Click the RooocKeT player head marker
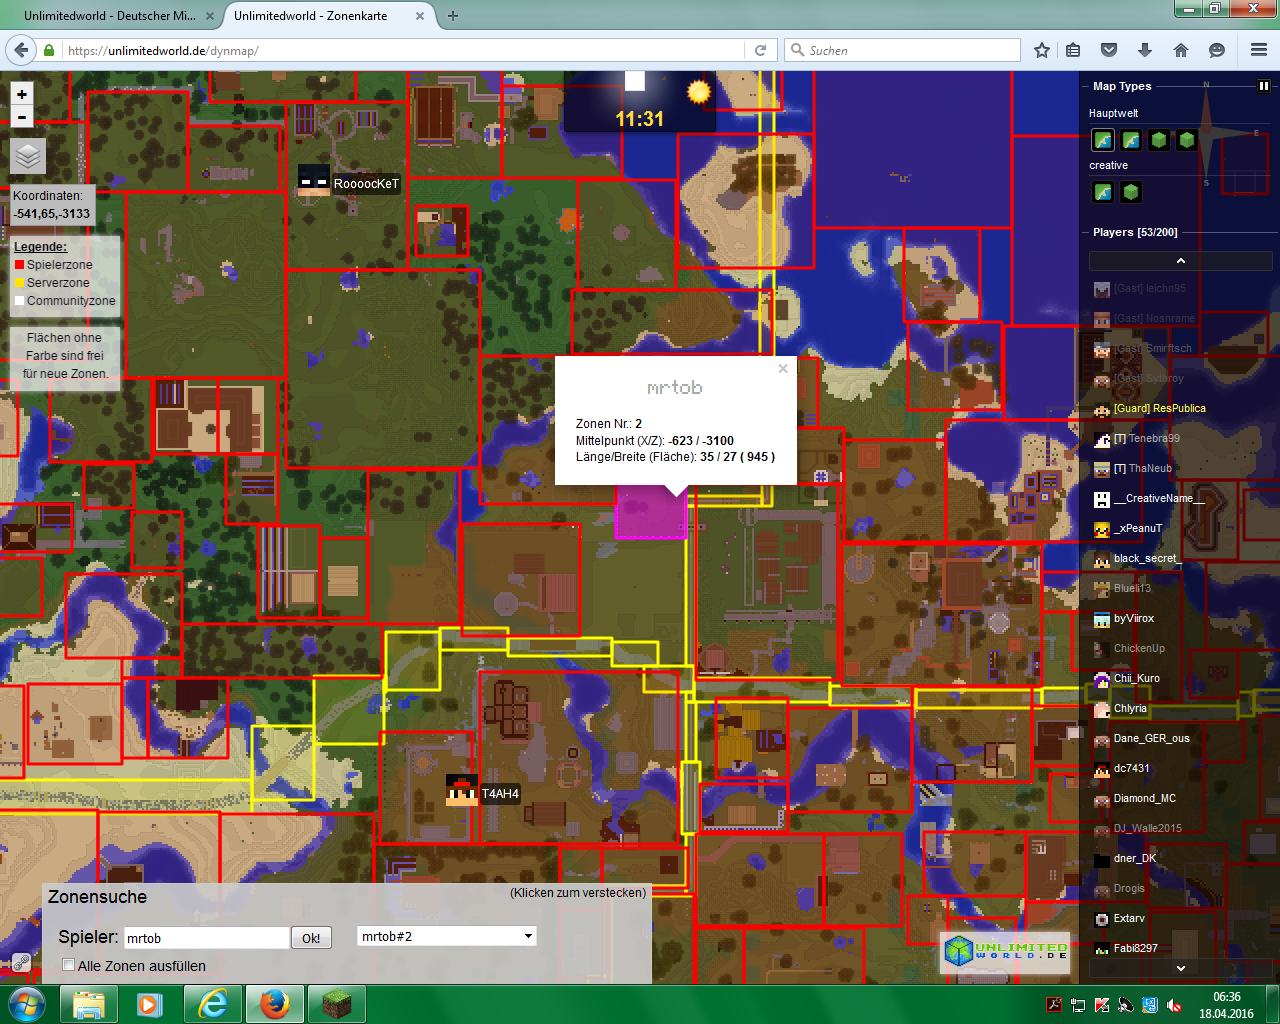Screen dimensions: 1280x1024 point(314,179)
